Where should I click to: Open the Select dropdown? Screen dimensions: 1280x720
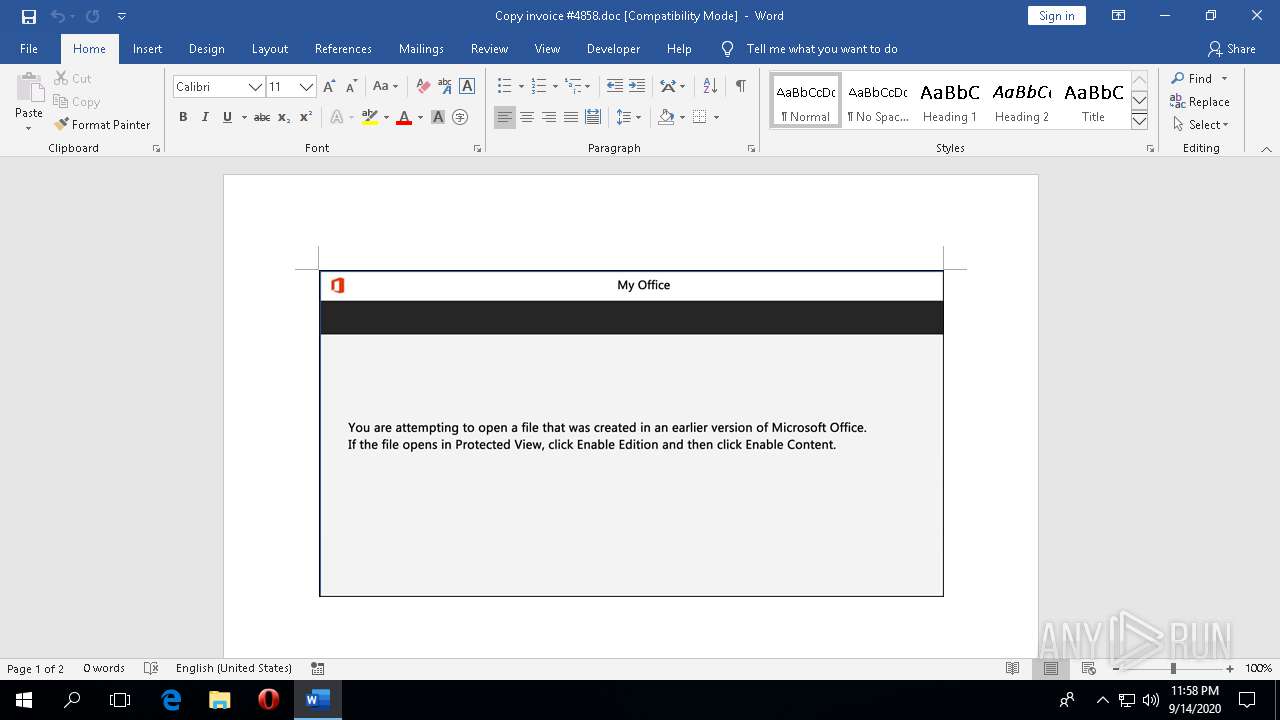1200,125
